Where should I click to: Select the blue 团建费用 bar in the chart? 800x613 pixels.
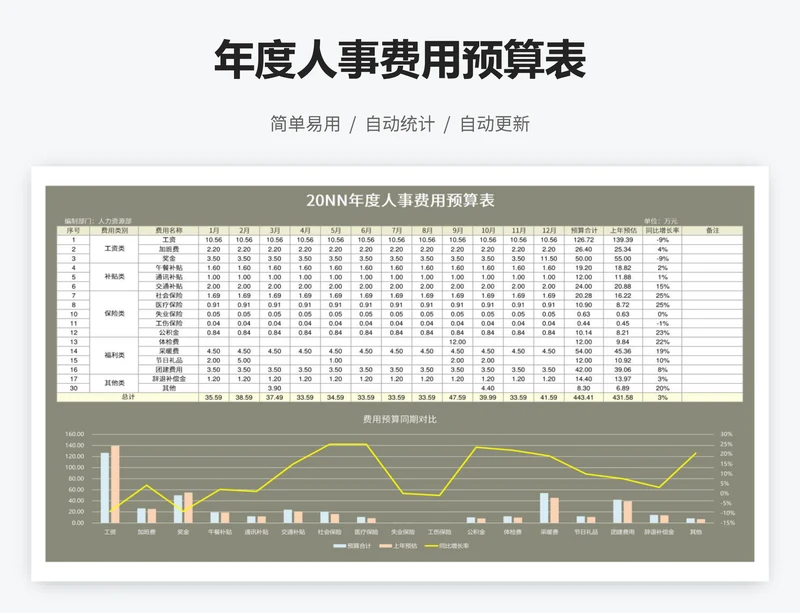pos(617,511)
